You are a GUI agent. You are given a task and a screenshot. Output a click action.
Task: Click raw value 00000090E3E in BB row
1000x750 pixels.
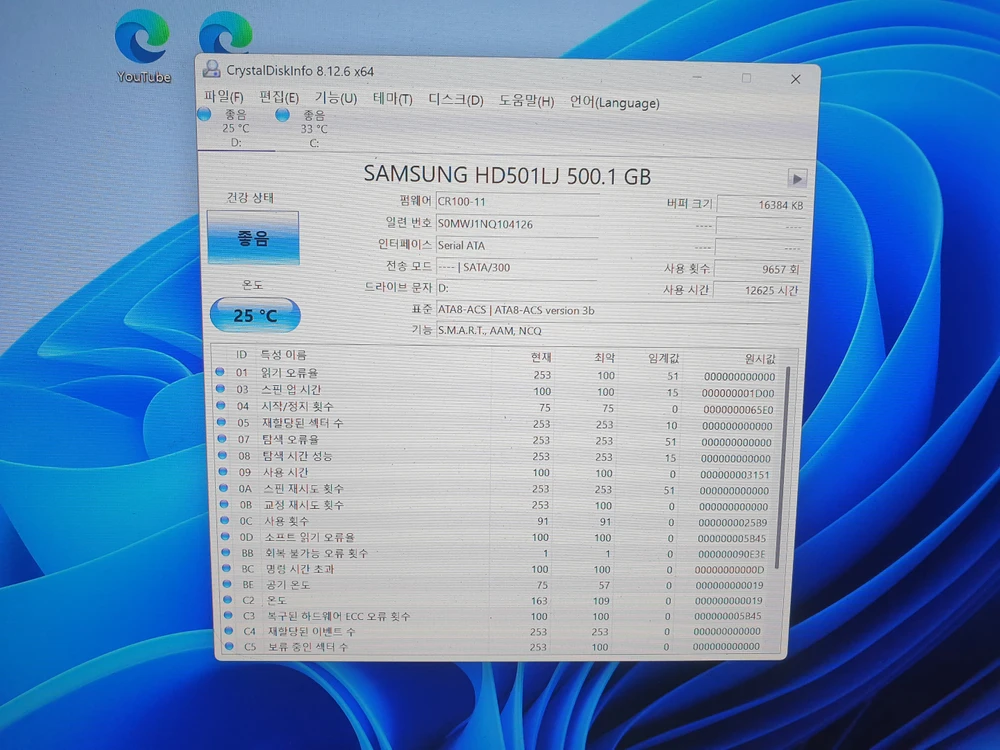coord(731,554)
